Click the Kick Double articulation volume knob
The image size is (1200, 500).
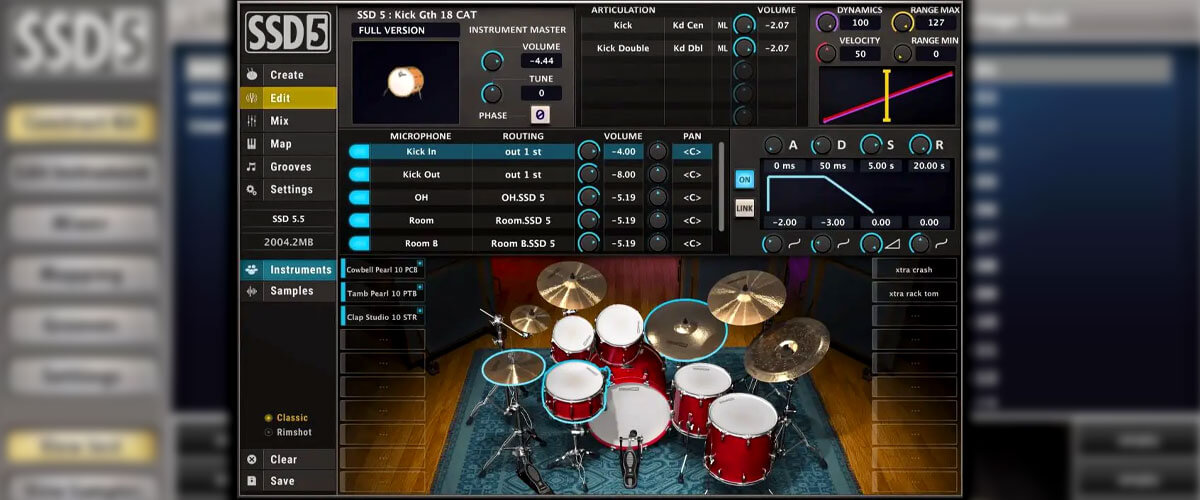point(743,48)
